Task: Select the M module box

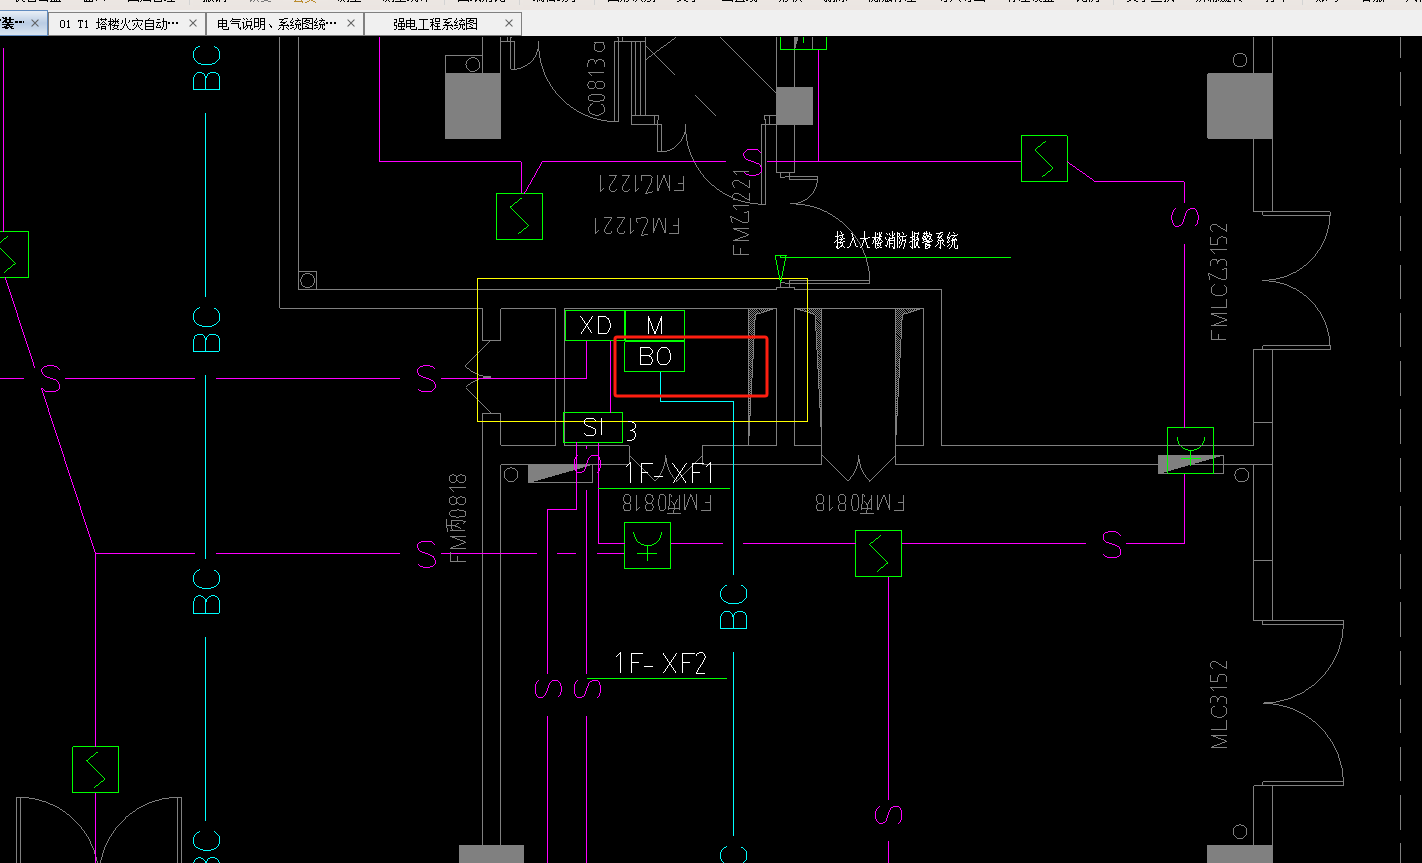Action: click(x=655, y=325)
